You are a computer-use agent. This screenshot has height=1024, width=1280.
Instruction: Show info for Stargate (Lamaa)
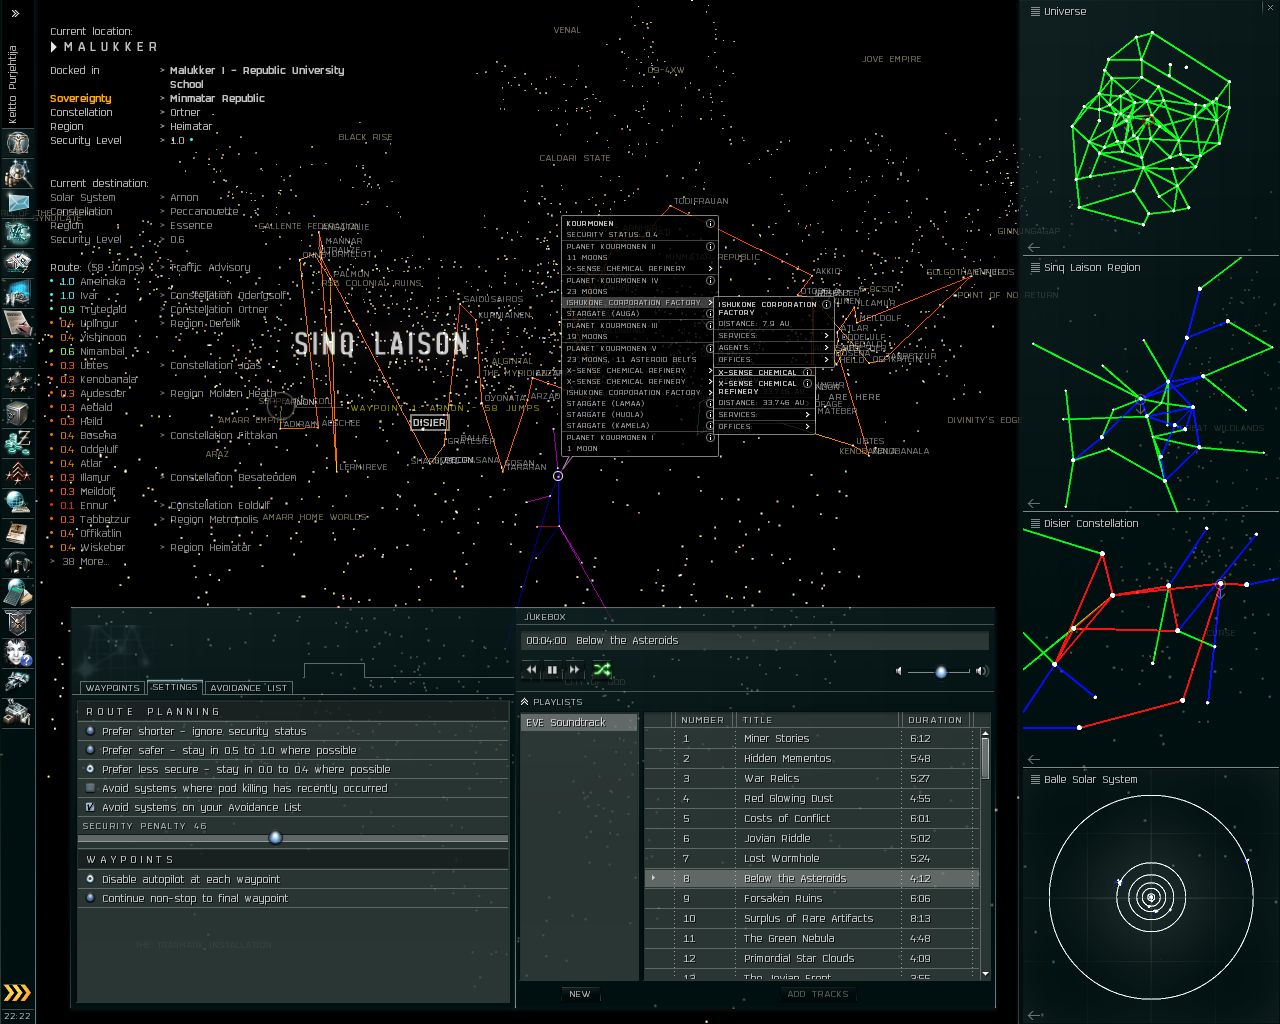click(x=710, y=403)
